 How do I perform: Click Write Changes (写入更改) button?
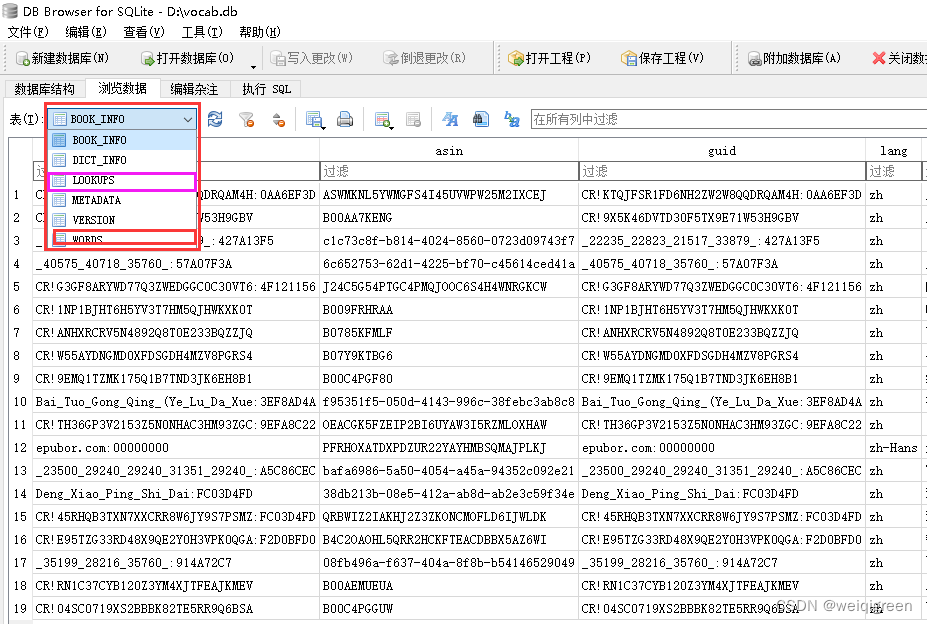tap(311, 58)
